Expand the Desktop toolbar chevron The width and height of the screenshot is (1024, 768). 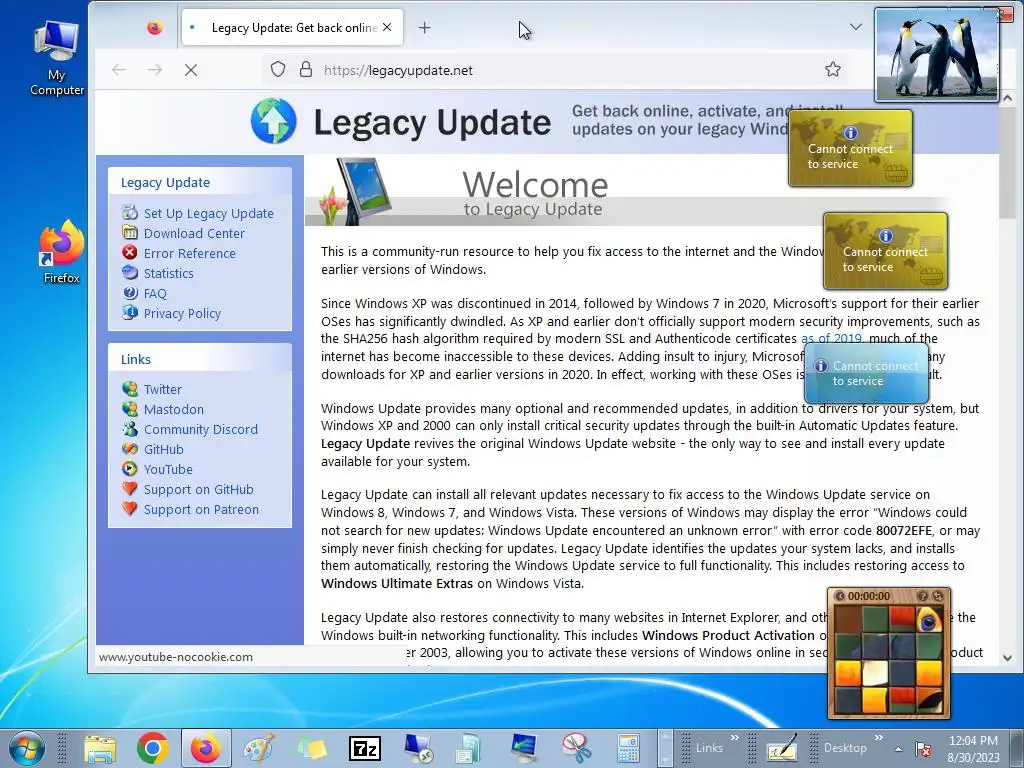878,738
